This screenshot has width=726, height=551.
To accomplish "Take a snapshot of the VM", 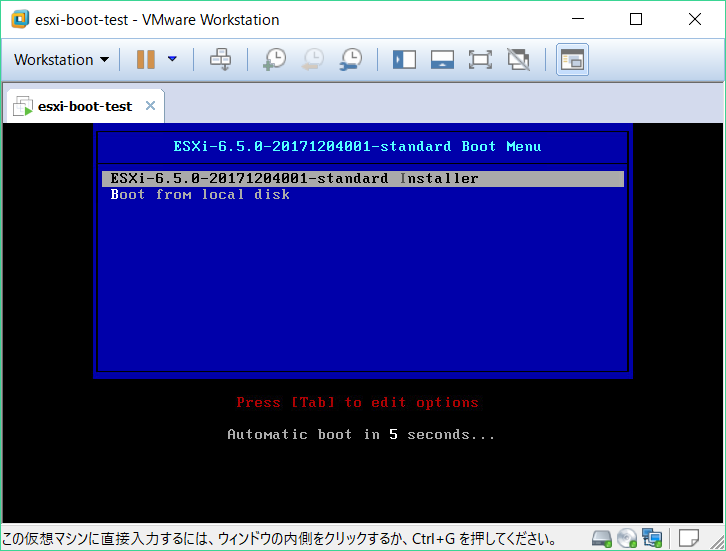I will click(x=275, y=59).
